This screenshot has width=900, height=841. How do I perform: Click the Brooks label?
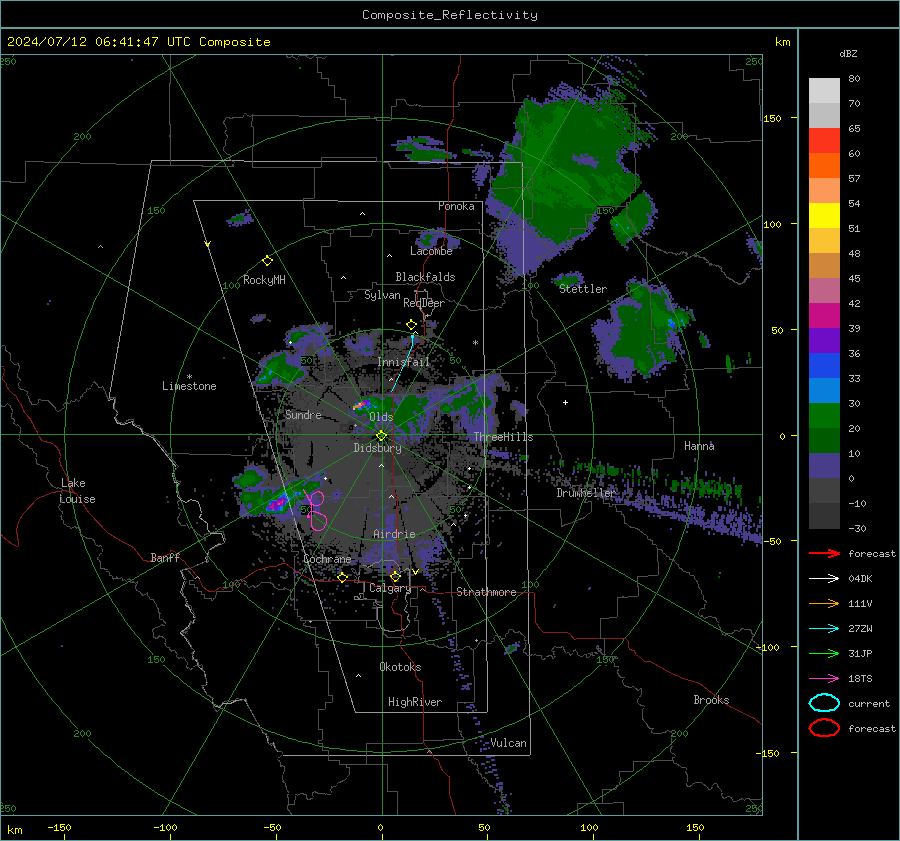click(711, 700)
